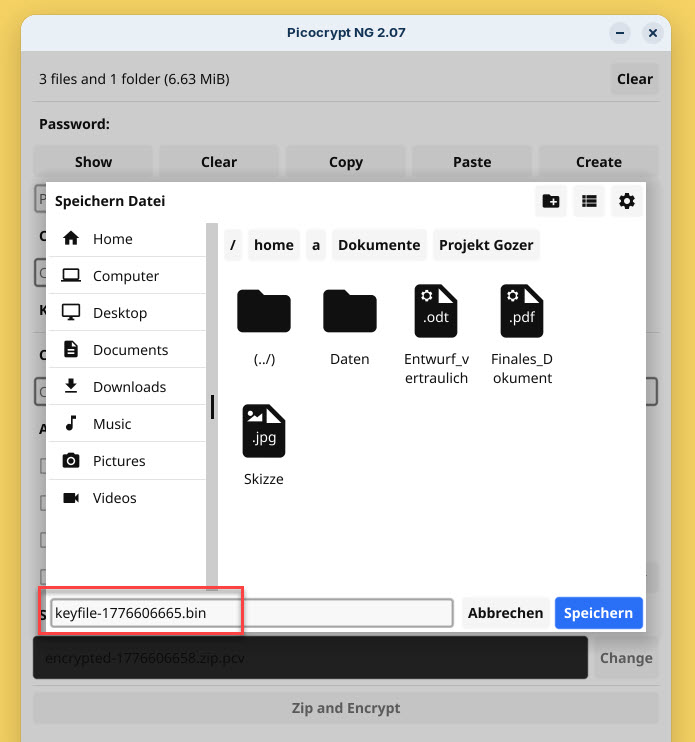Click the sidebar scrollbar handle

(x=211, y=407)
